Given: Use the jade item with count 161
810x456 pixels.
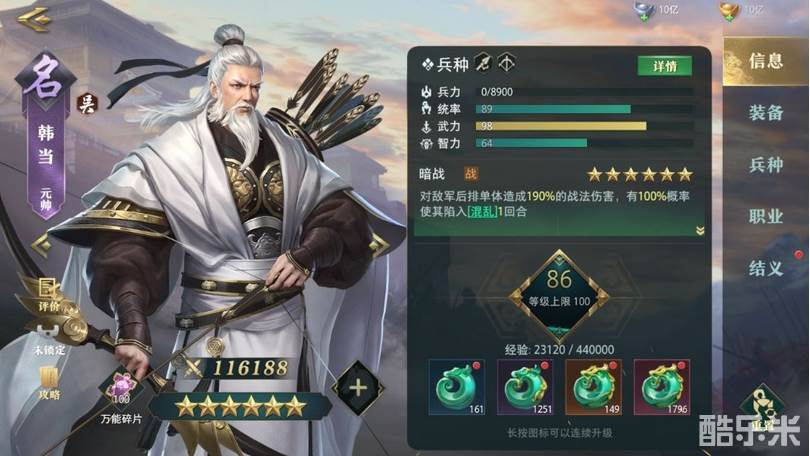Looking at the screenshot, I should [x=457, y=387].
